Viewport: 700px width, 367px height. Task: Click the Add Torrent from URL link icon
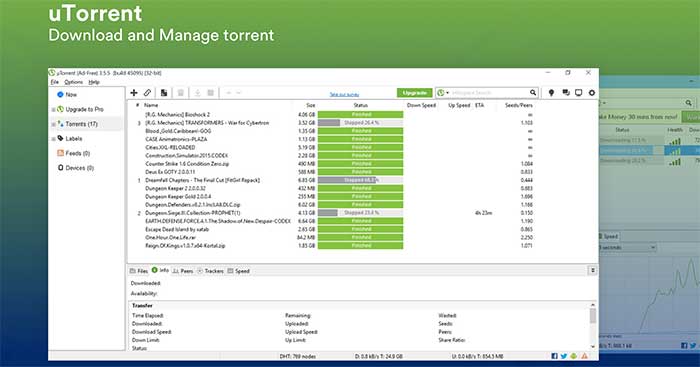click(x=147, y=92)
